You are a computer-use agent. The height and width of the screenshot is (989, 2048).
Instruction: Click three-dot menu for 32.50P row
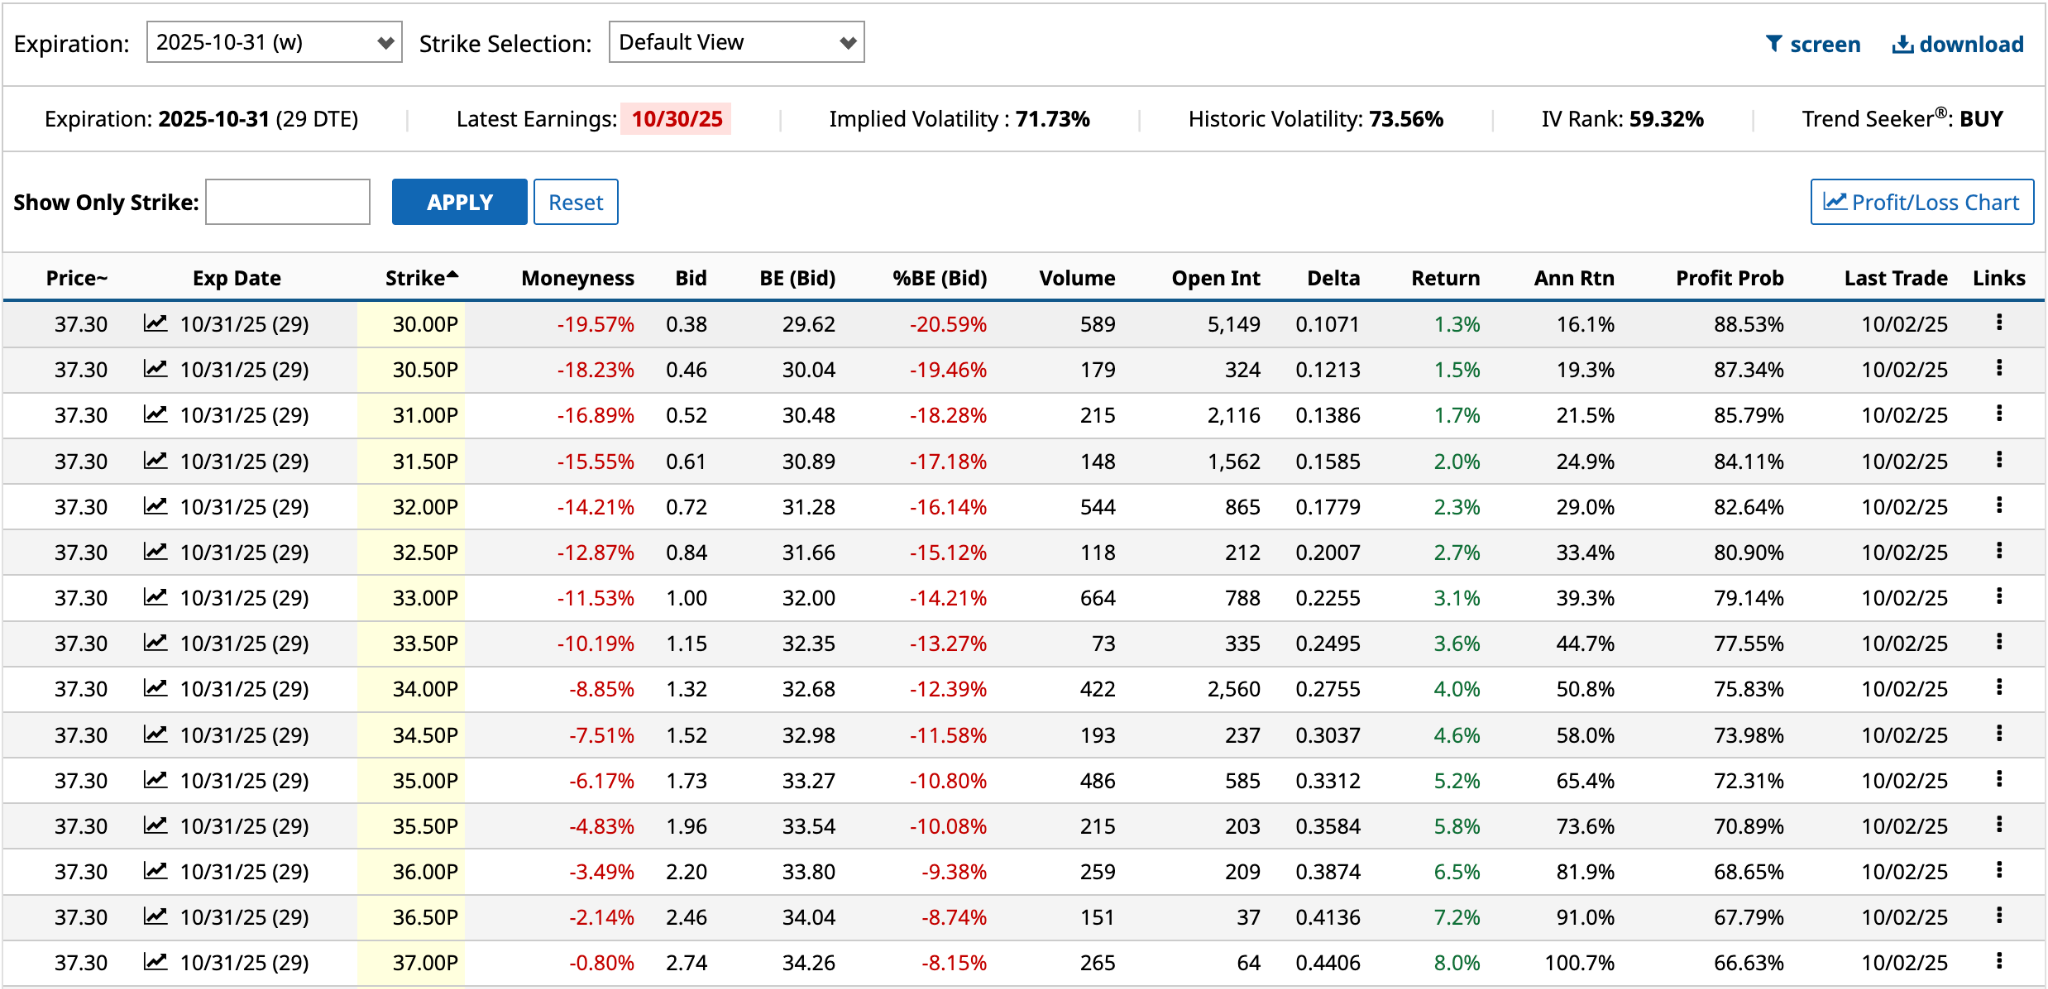tap(1998, 551)
